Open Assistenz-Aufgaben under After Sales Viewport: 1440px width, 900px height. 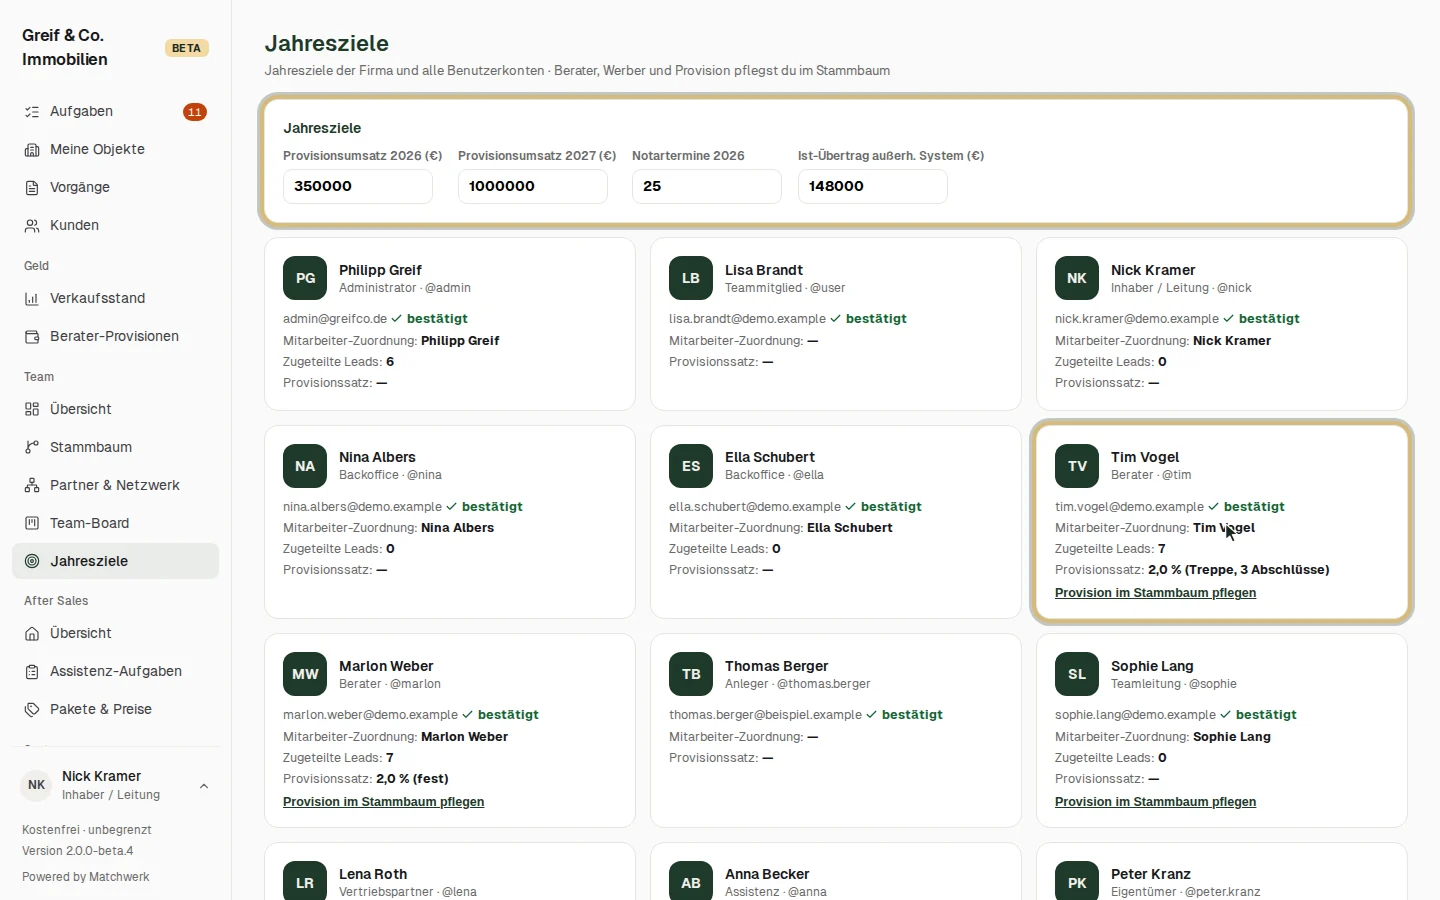(x=115, y=672)
